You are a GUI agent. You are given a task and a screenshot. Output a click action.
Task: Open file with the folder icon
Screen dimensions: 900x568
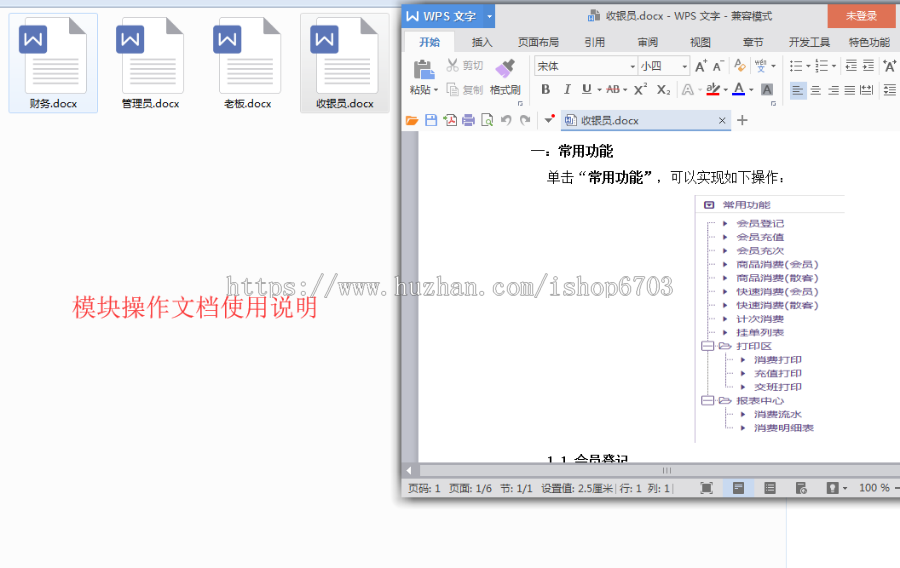(x=412, y=120)
